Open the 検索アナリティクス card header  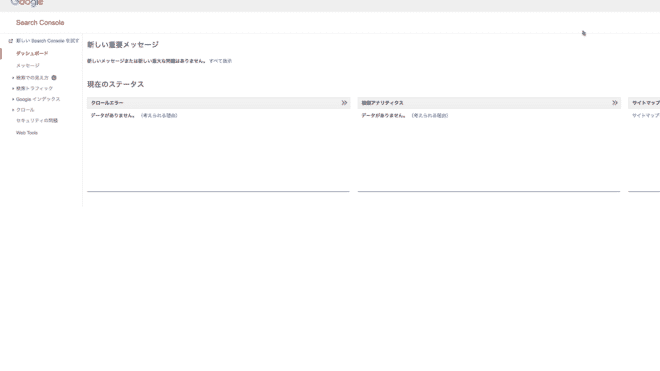489,103
